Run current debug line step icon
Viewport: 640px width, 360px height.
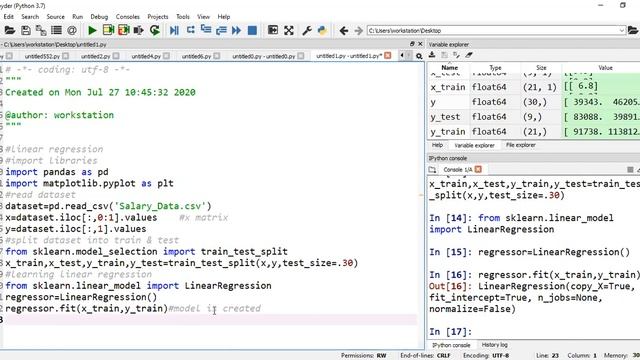point(190,30)
